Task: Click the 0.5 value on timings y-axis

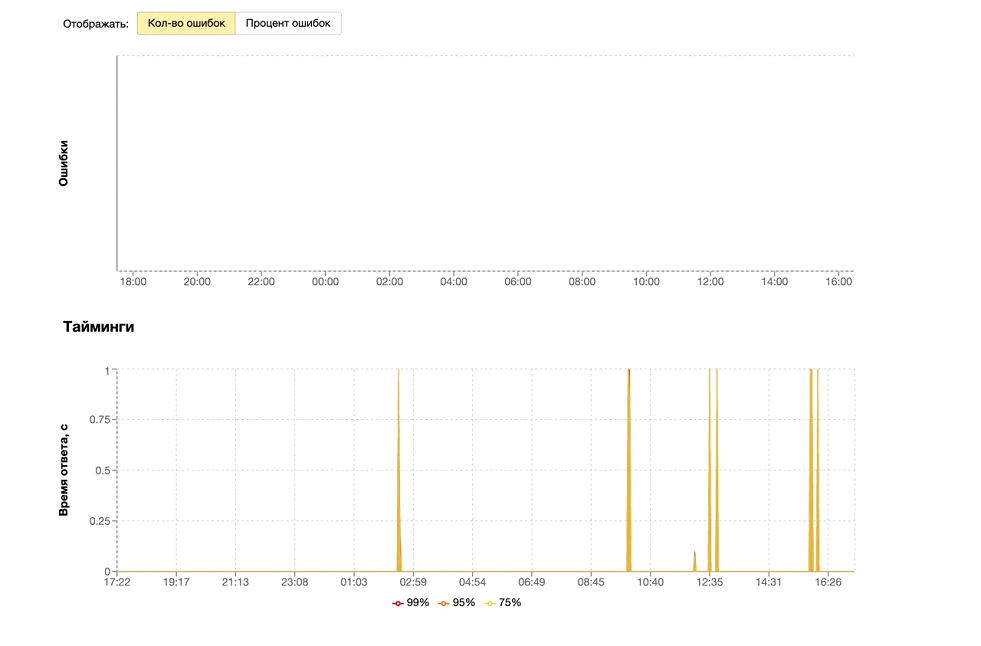Action: click(x=103, y=470)
